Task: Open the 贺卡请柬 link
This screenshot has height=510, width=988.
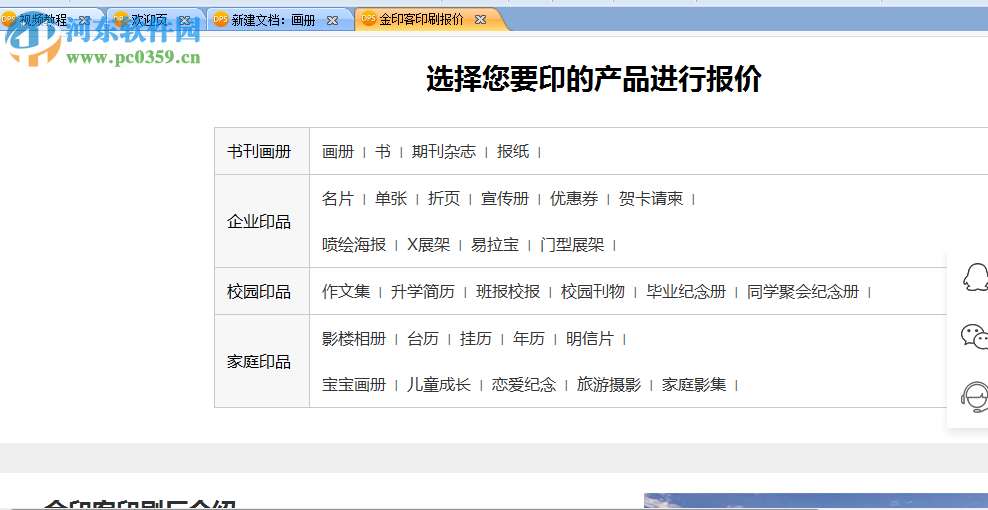Action: coord(651,199)
